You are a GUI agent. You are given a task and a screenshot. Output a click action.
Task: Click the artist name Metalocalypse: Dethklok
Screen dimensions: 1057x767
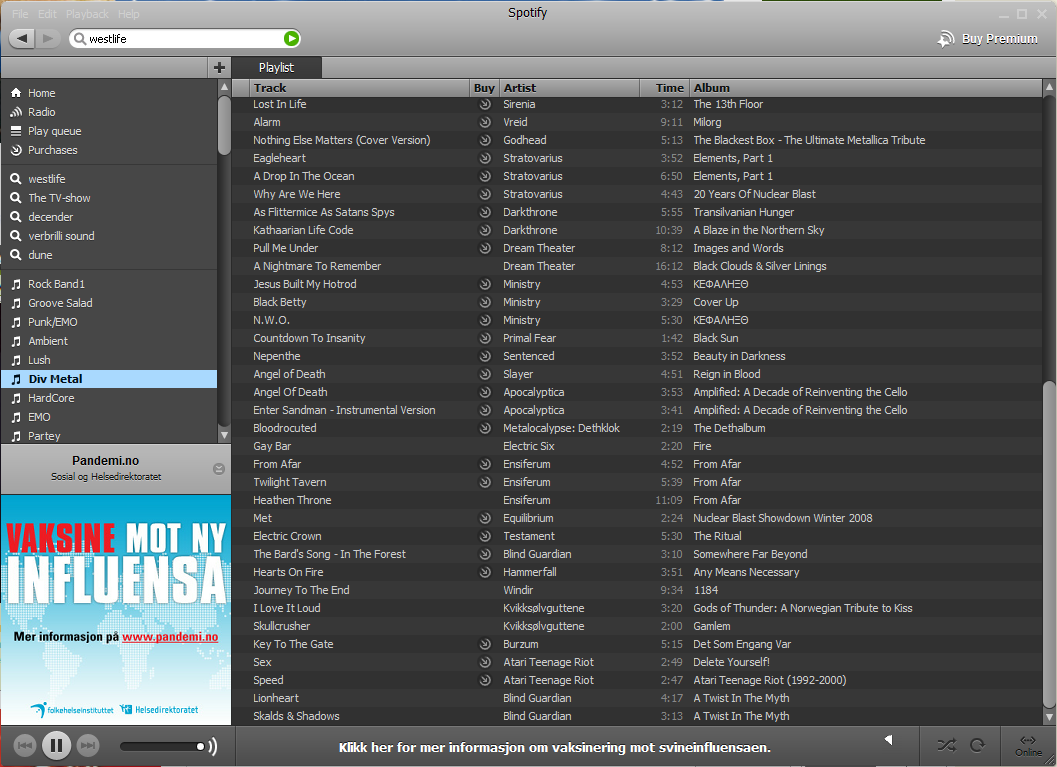click(562, 428)
